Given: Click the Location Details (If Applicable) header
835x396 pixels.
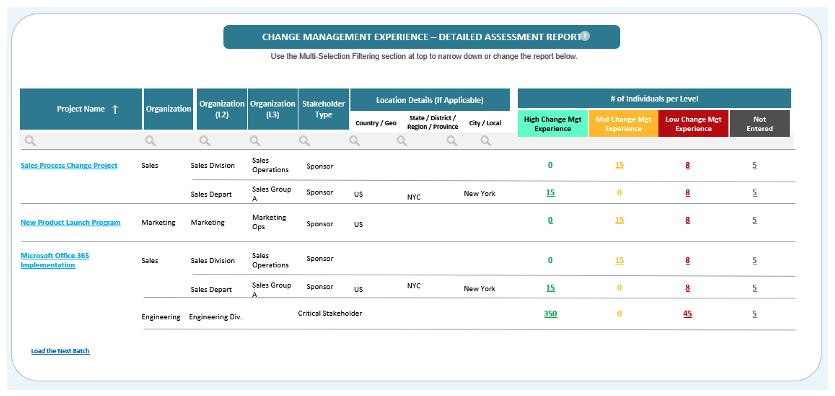Looking at the screenshot, I should pyautogui.click(x=430, y=100).
